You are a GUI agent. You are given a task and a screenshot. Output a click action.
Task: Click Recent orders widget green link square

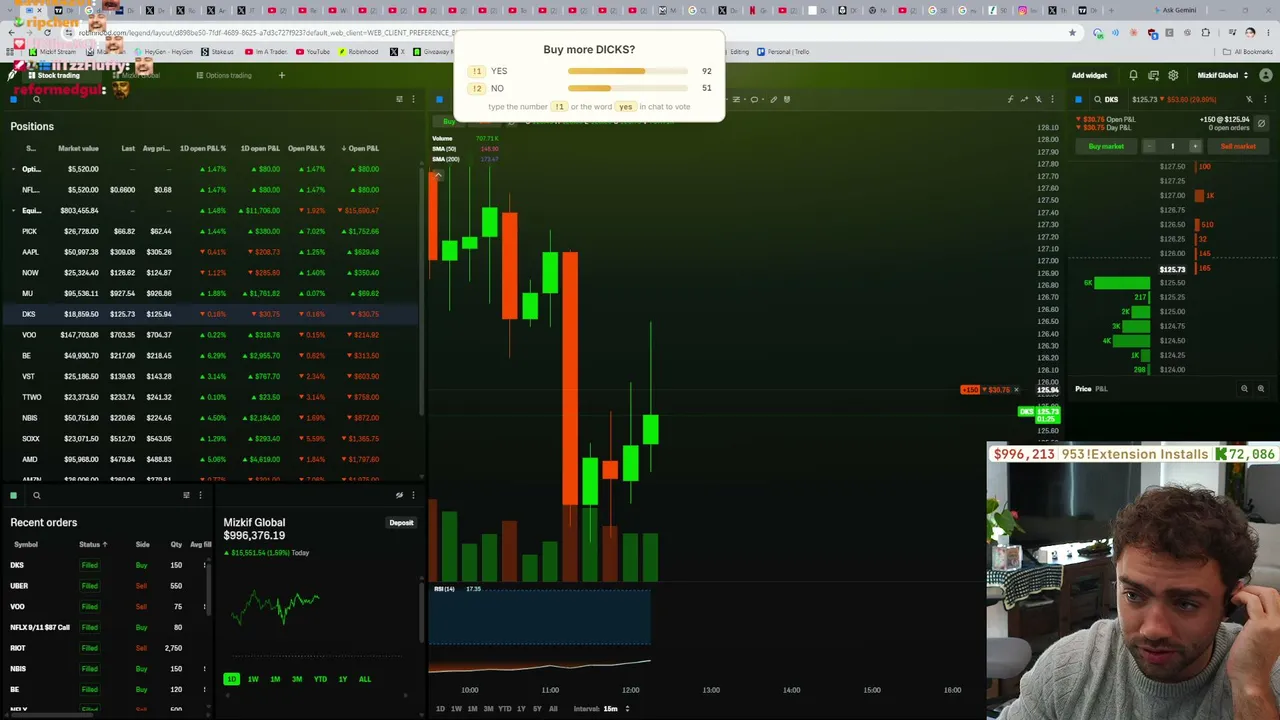[14, 495]
